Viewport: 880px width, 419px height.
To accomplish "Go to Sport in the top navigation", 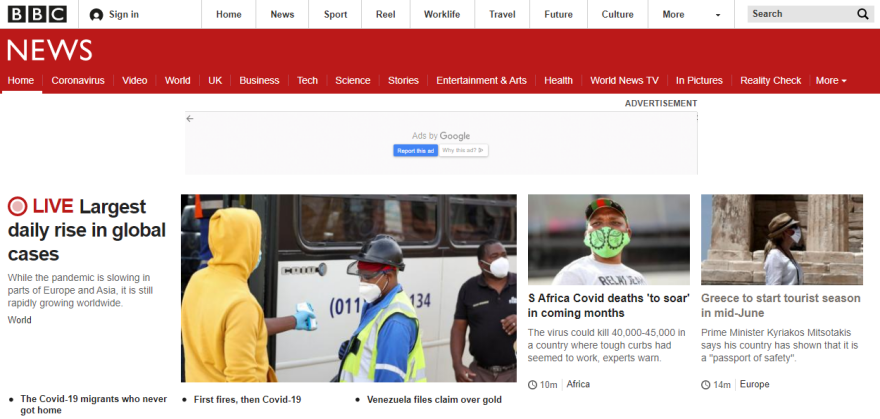I will pyautogui.click(x=336, y=15).
